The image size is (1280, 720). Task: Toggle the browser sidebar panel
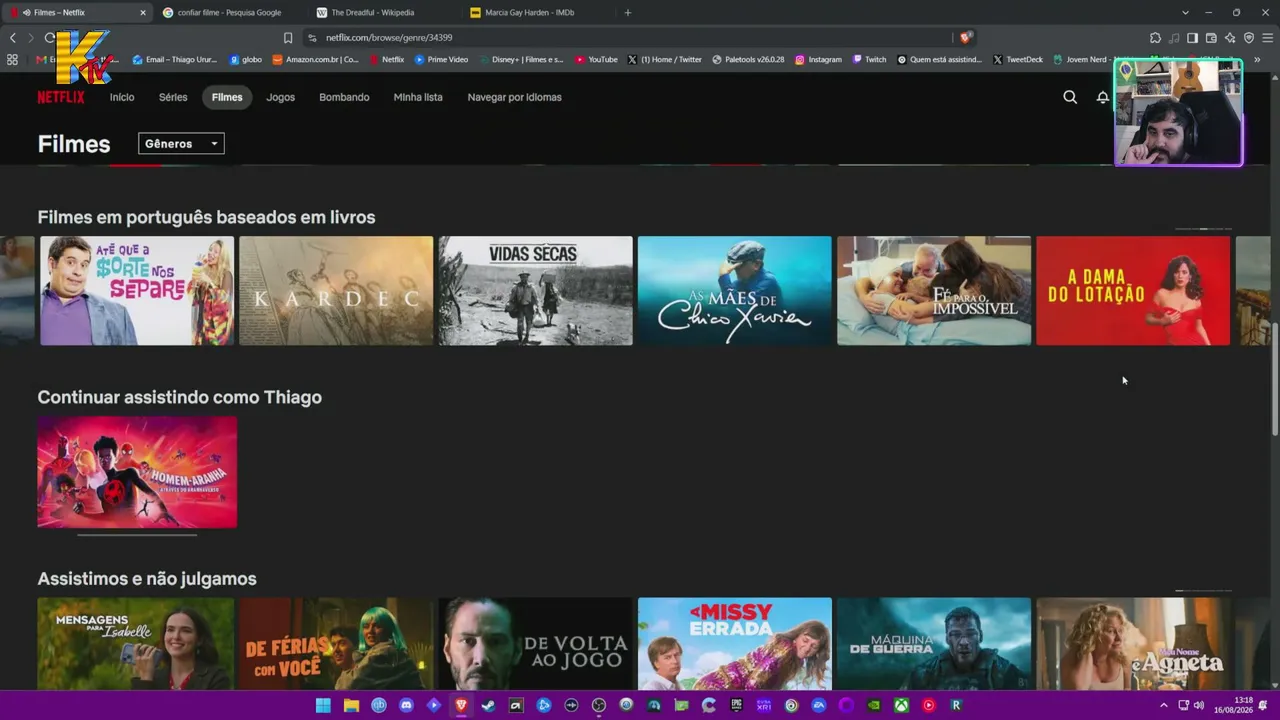(x=1192, y=38)
